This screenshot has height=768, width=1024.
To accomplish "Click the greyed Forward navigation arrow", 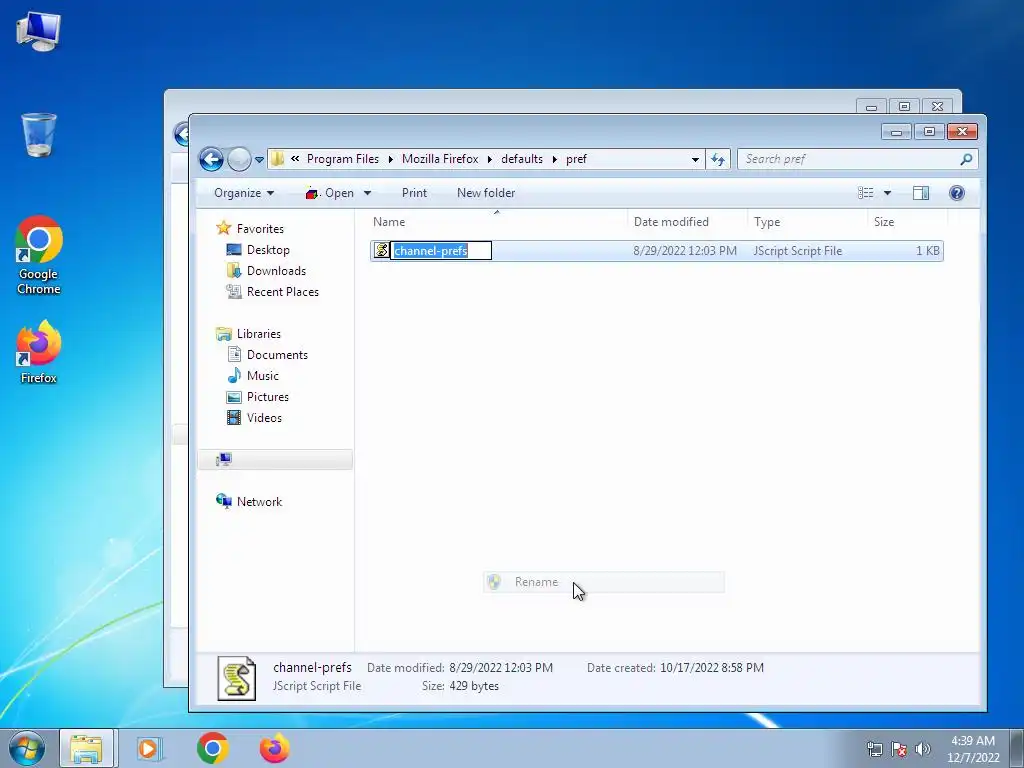I will (239, 159).
